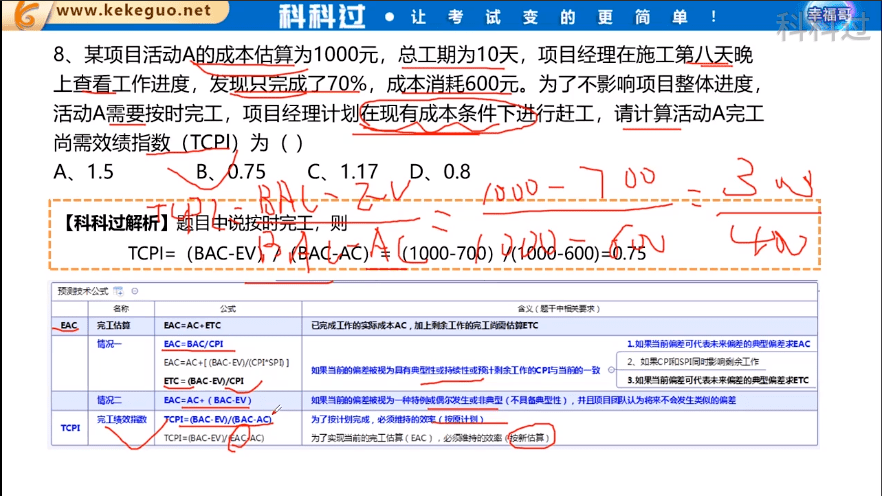
Task: Click the formula TCPI=(BAC-EV)/(EAC-AC)
Action: [214, 438]
